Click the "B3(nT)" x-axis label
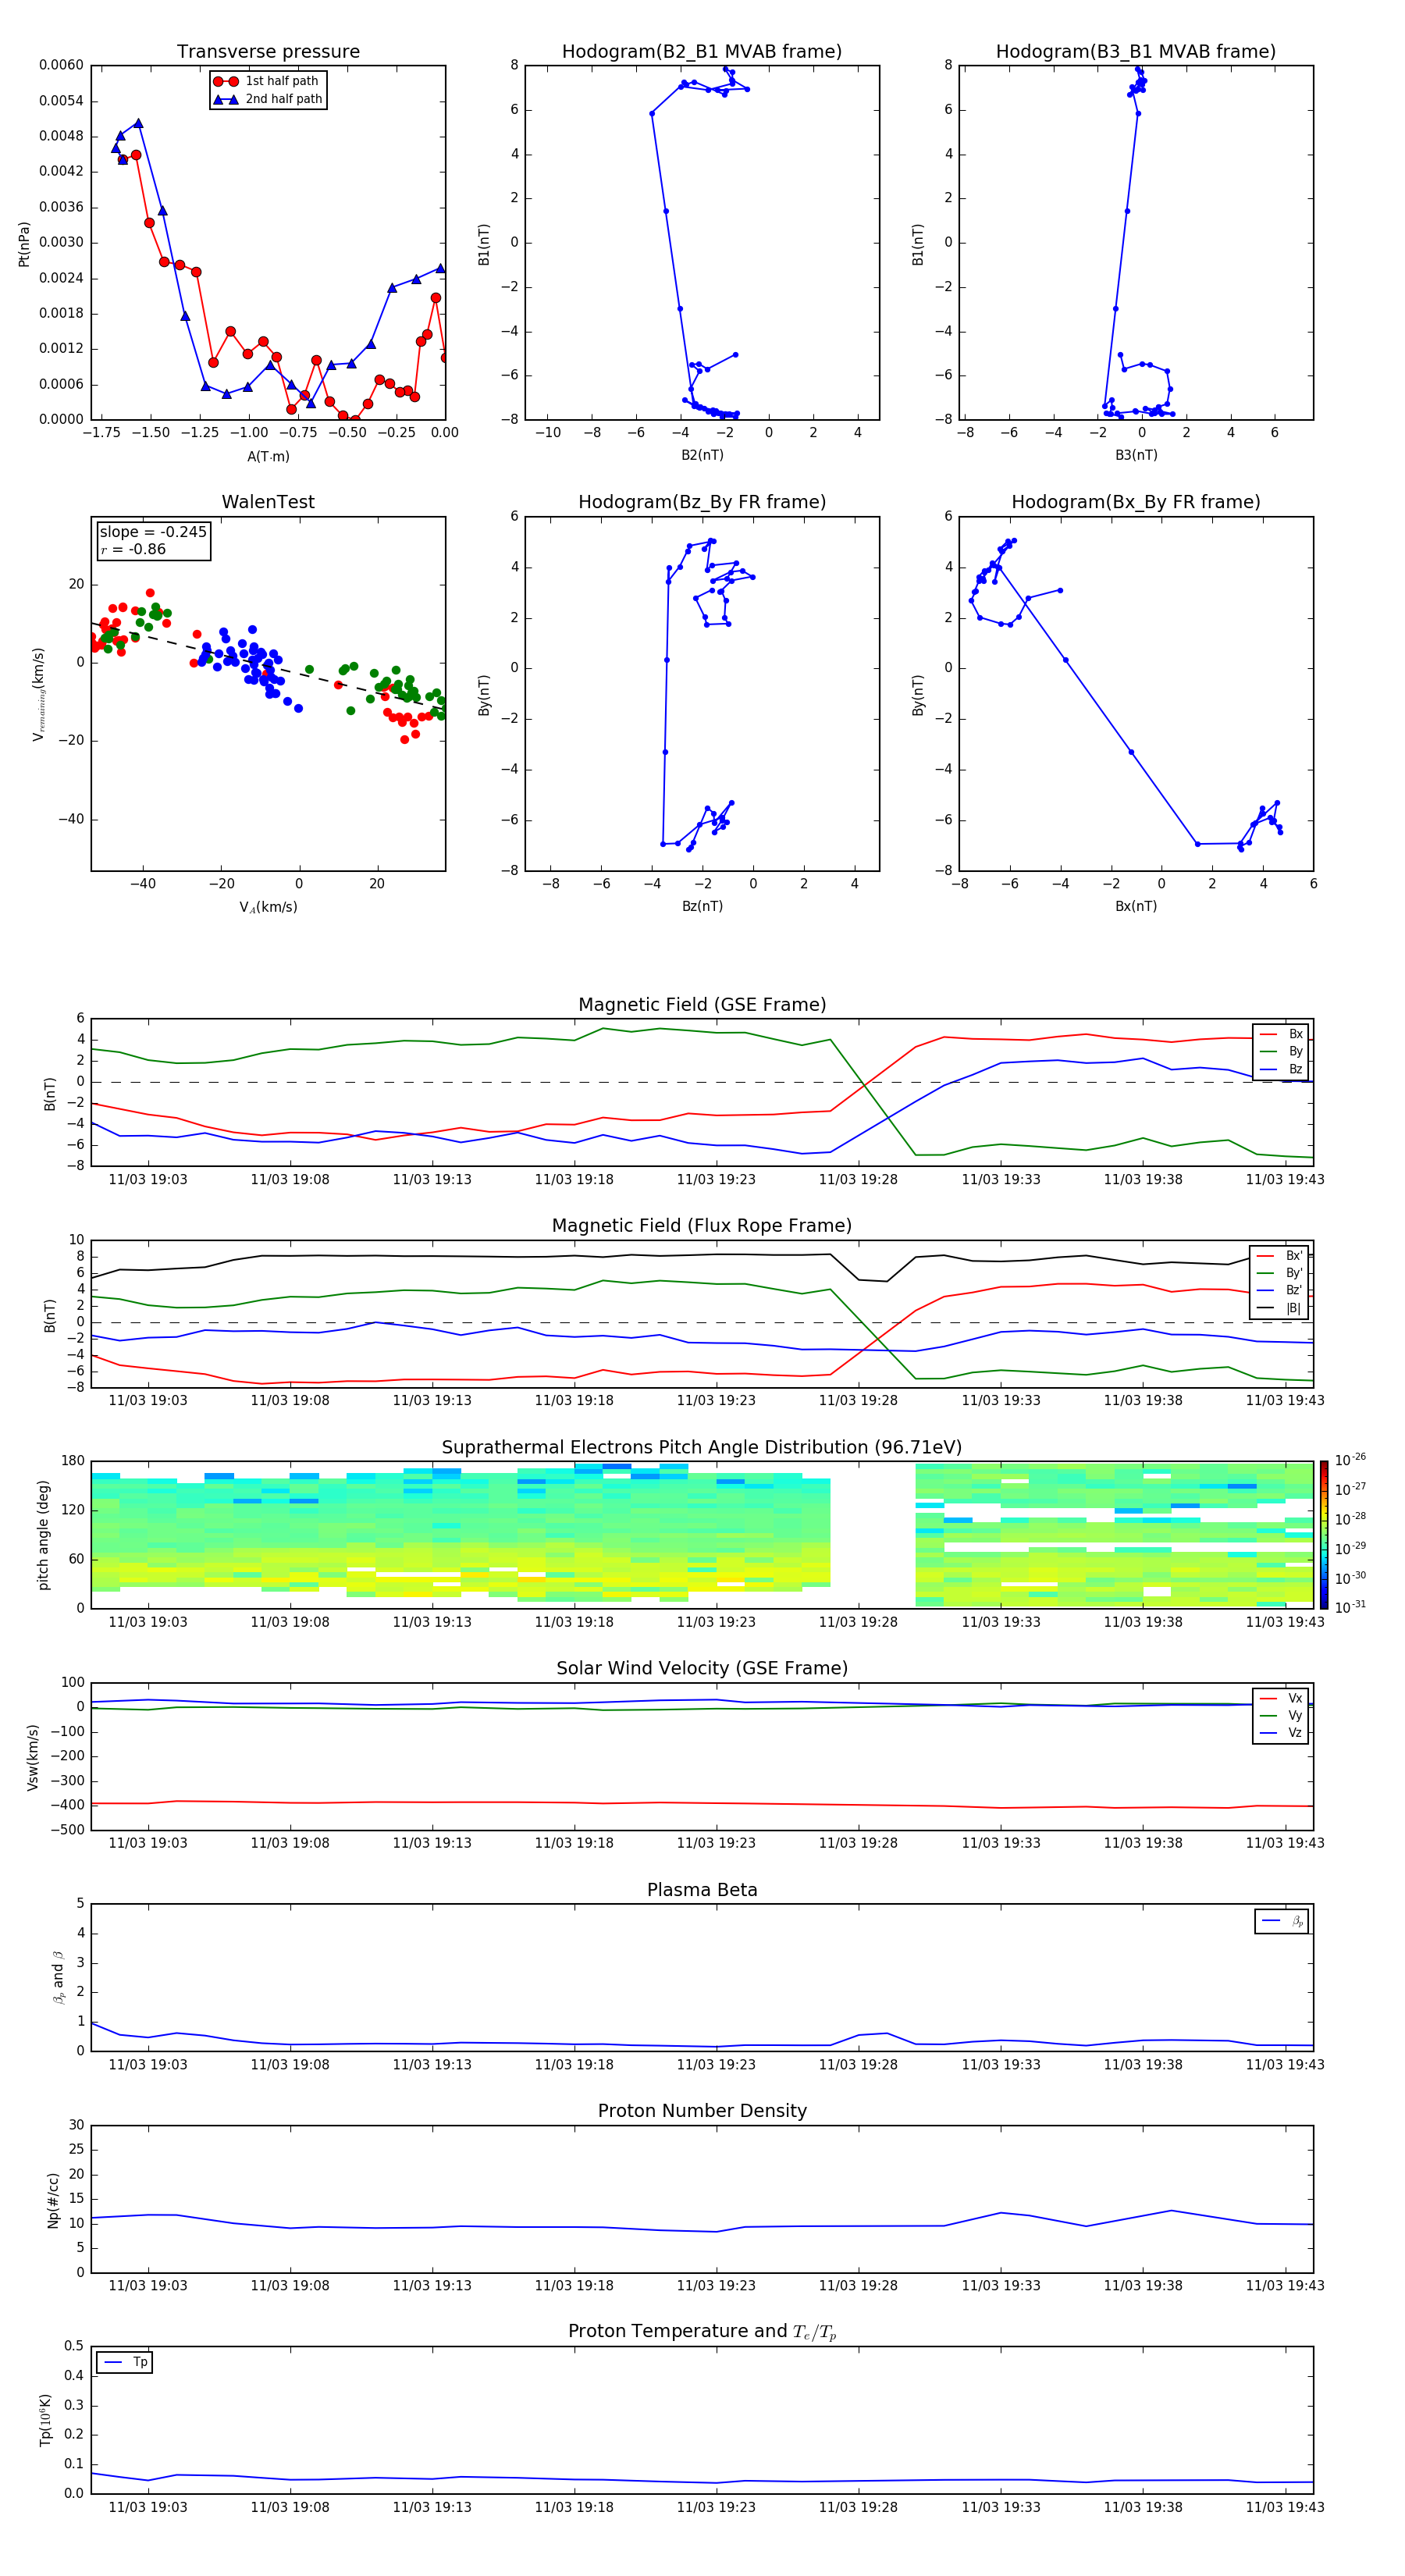 (x=1136, y=455)
